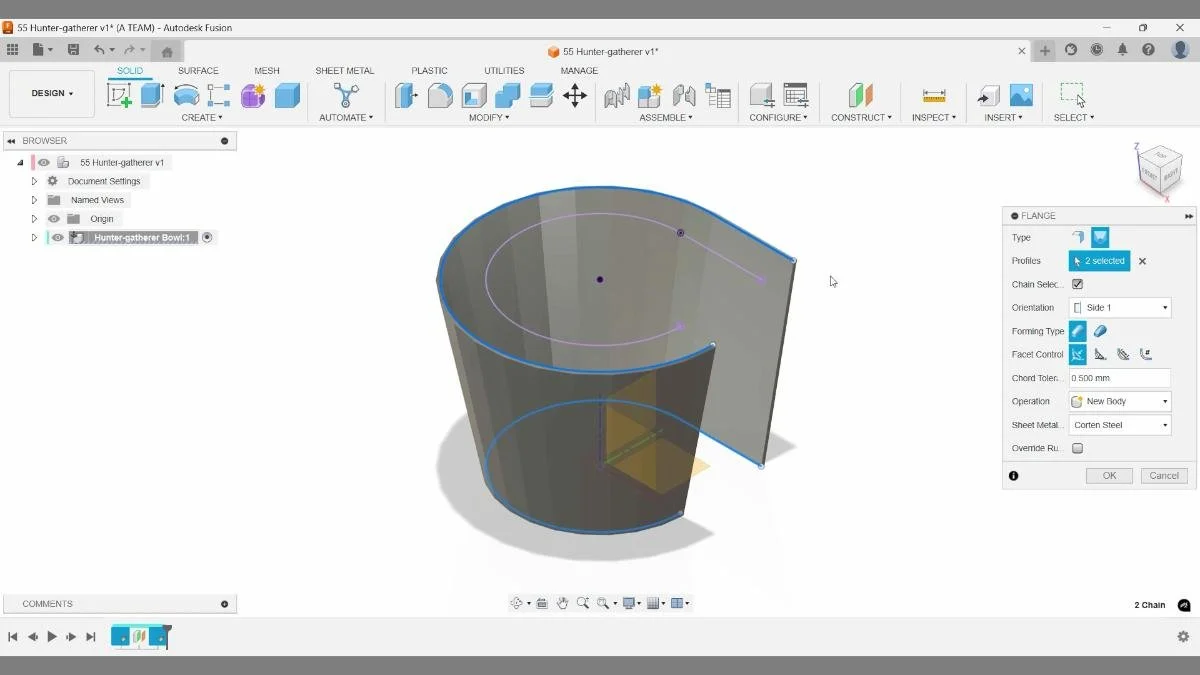1200x675 pixels.
Task: Open the Orientation dropdown showing Side 1
Action: click(x=1119, y=307)
